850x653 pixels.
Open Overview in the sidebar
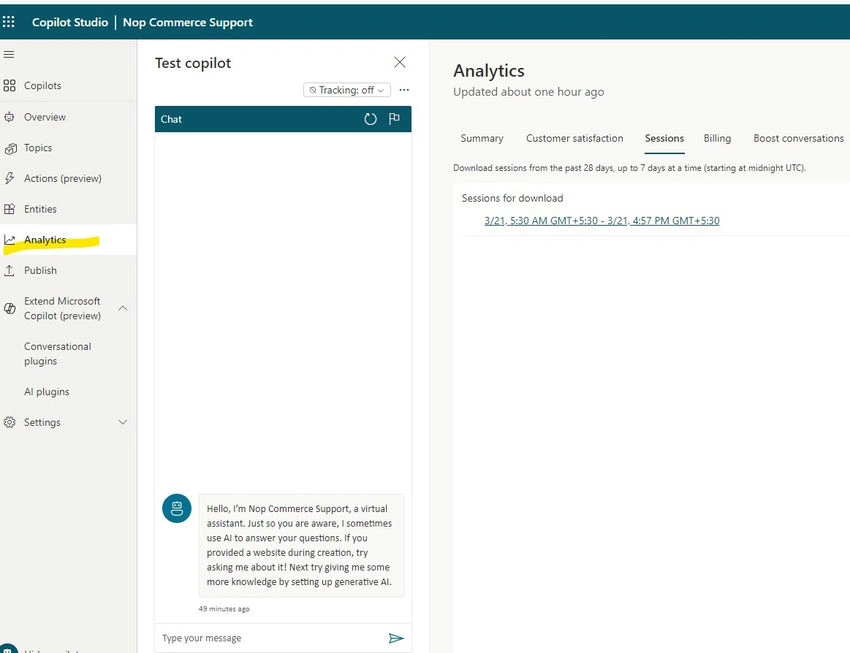tap(68, 117)
